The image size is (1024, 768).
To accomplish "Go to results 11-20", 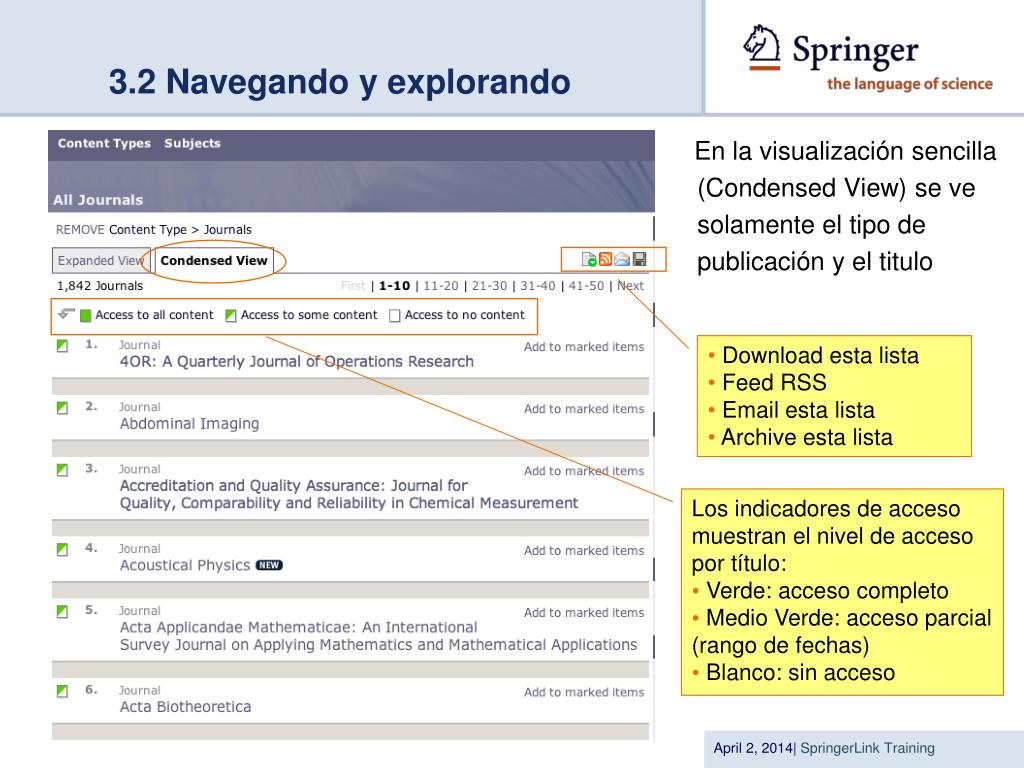I will tap(441, 285).
